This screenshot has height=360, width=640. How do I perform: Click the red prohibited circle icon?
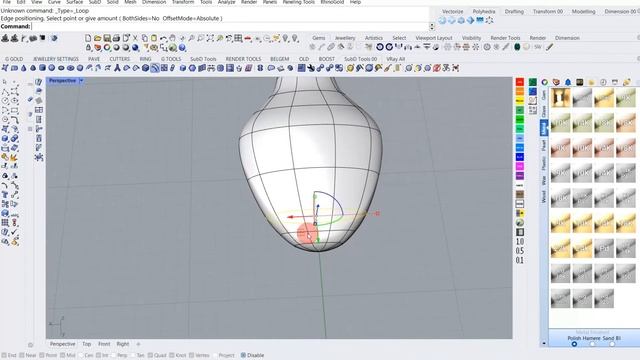pos(437,68)
